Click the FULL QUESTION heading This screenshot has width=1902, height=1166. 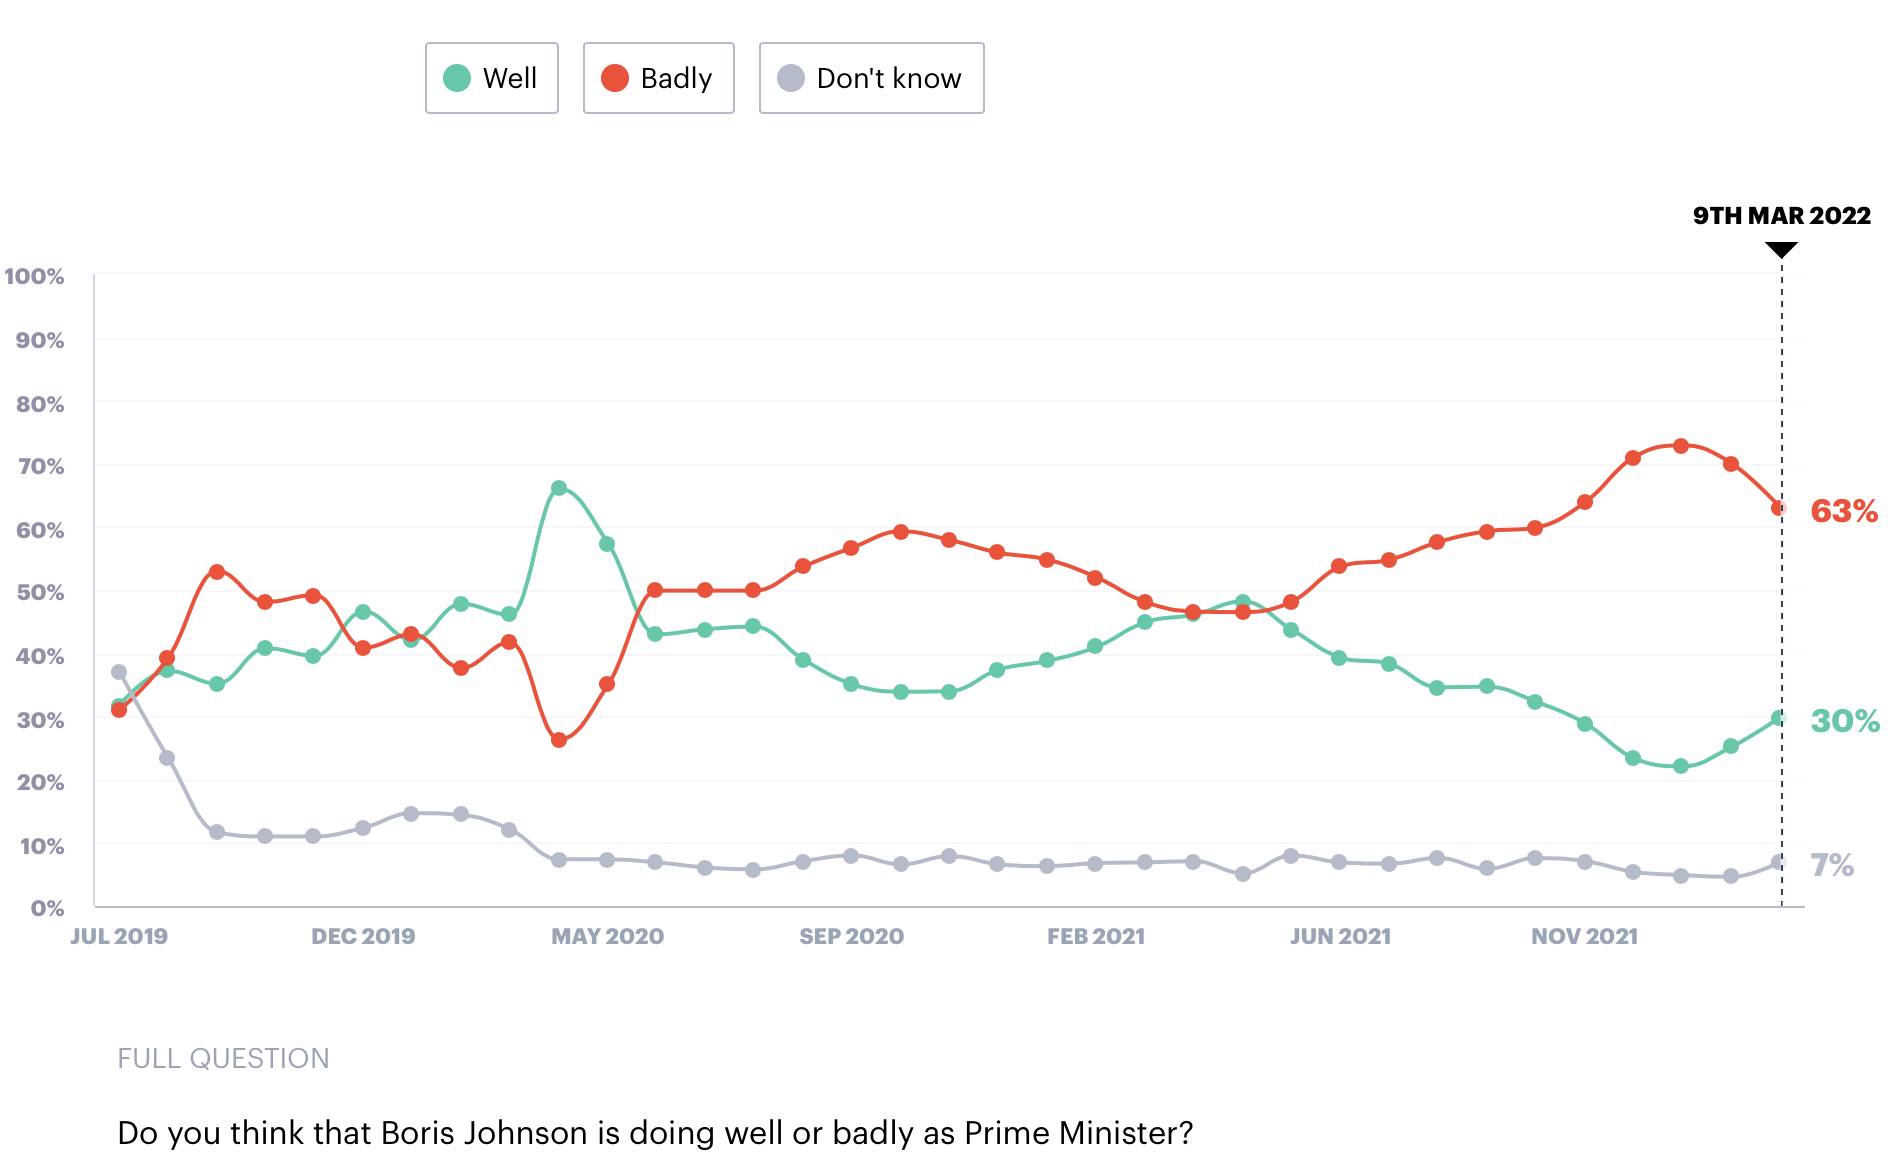click(223, 1058)
